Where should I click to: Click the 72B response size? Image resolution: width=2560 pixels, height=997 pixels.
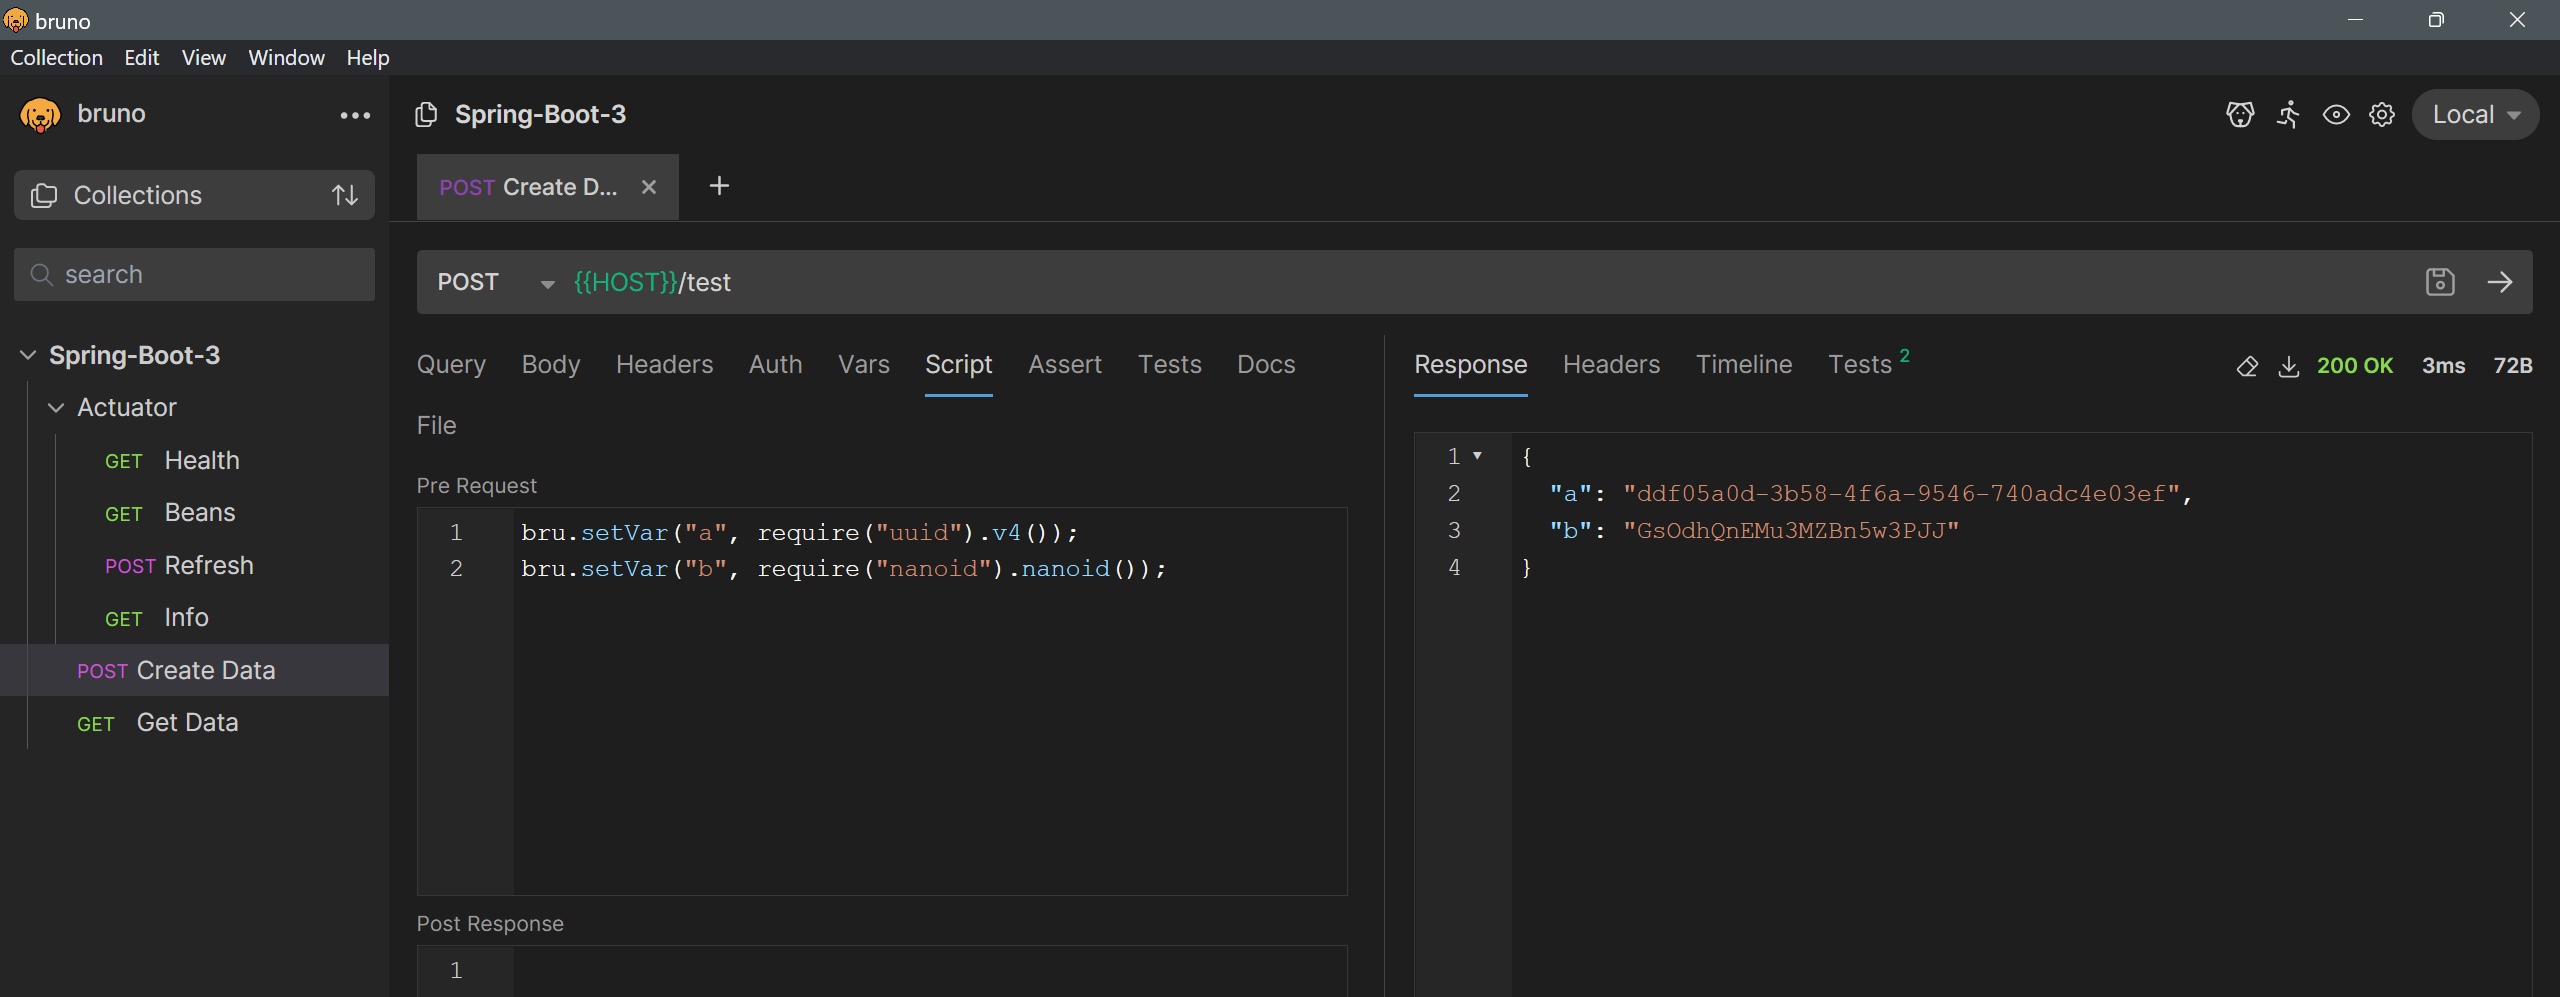(x=2513, y=366)
